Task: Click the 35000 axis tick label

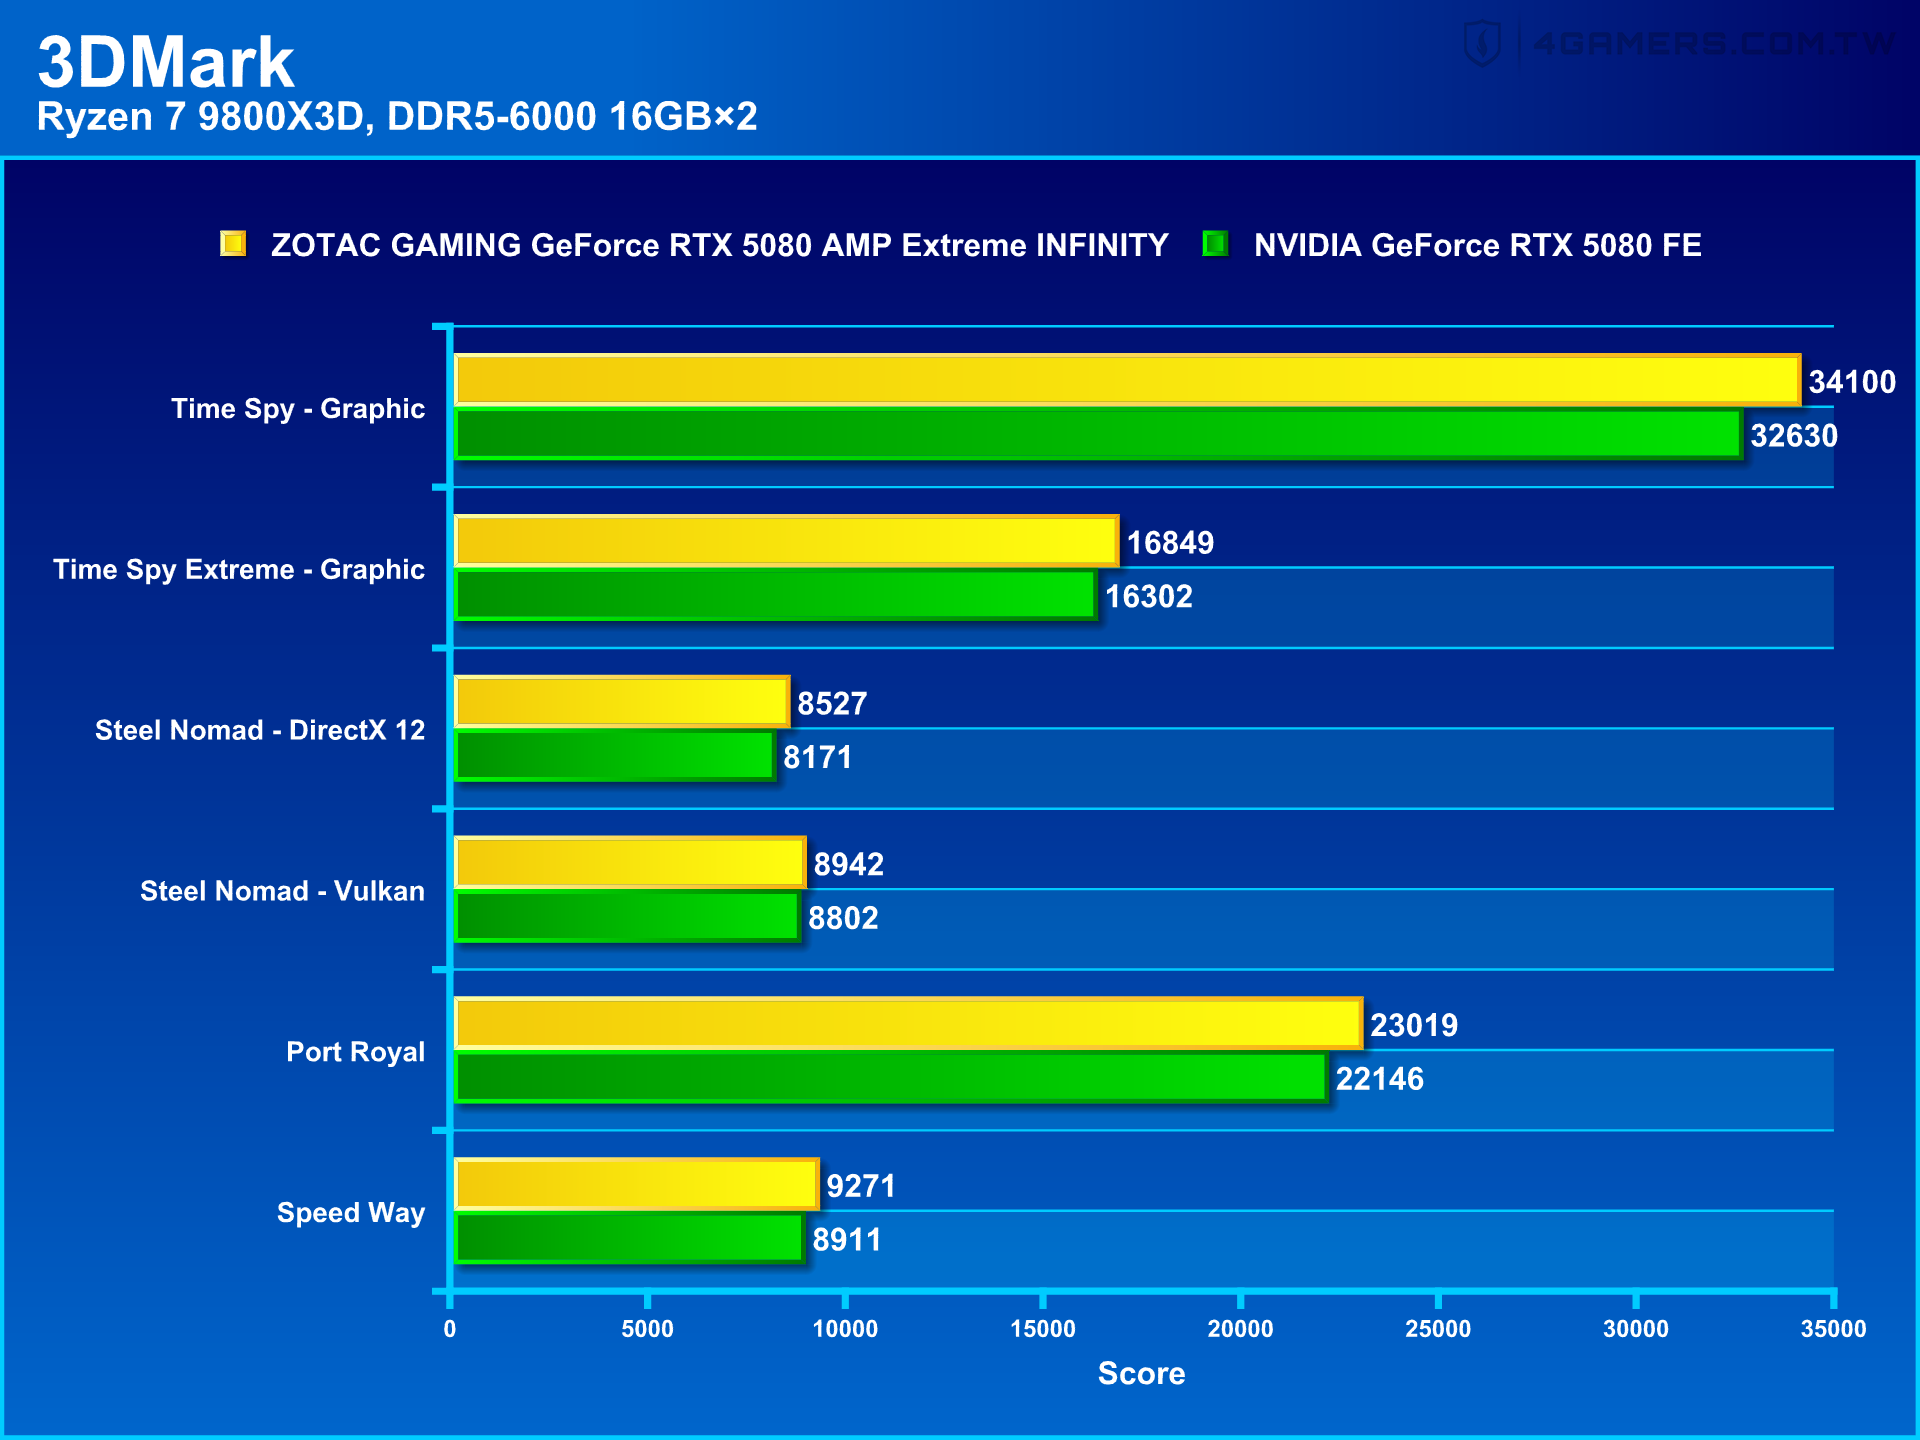Action: point(1834,1329)
